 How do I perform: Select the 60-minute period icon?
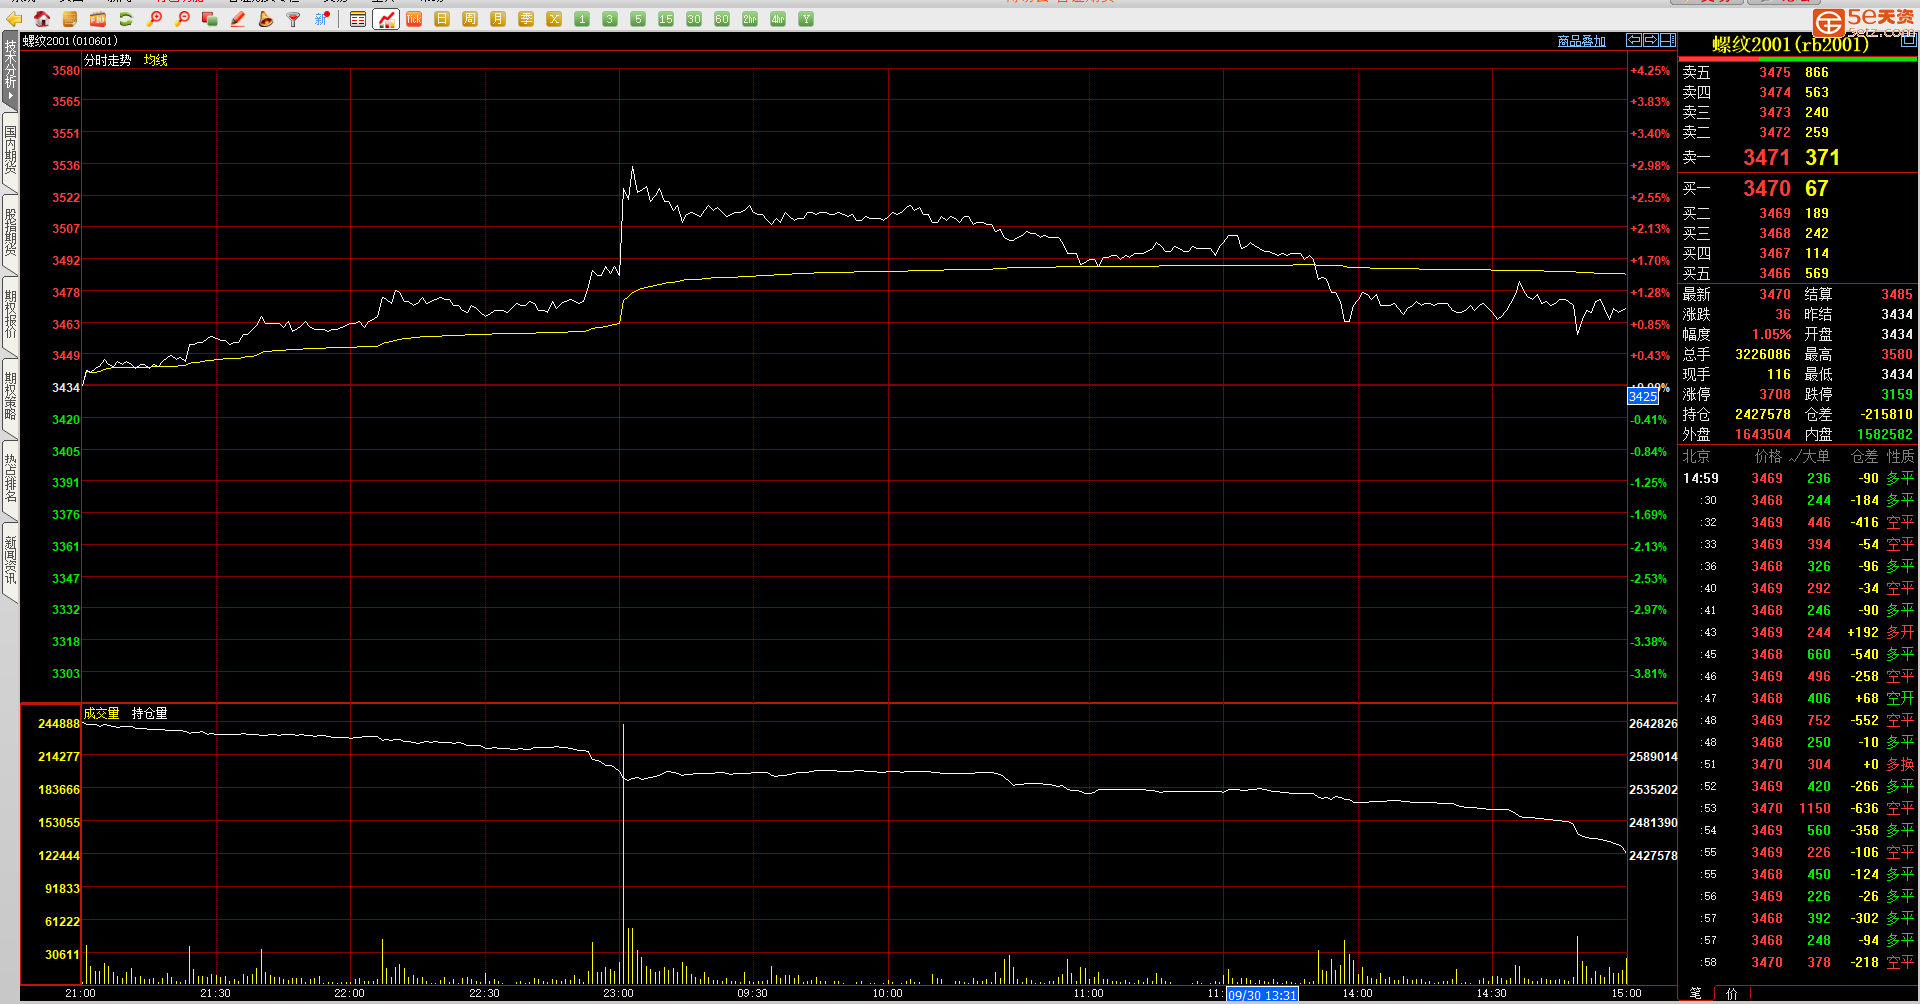coord(722,19)
